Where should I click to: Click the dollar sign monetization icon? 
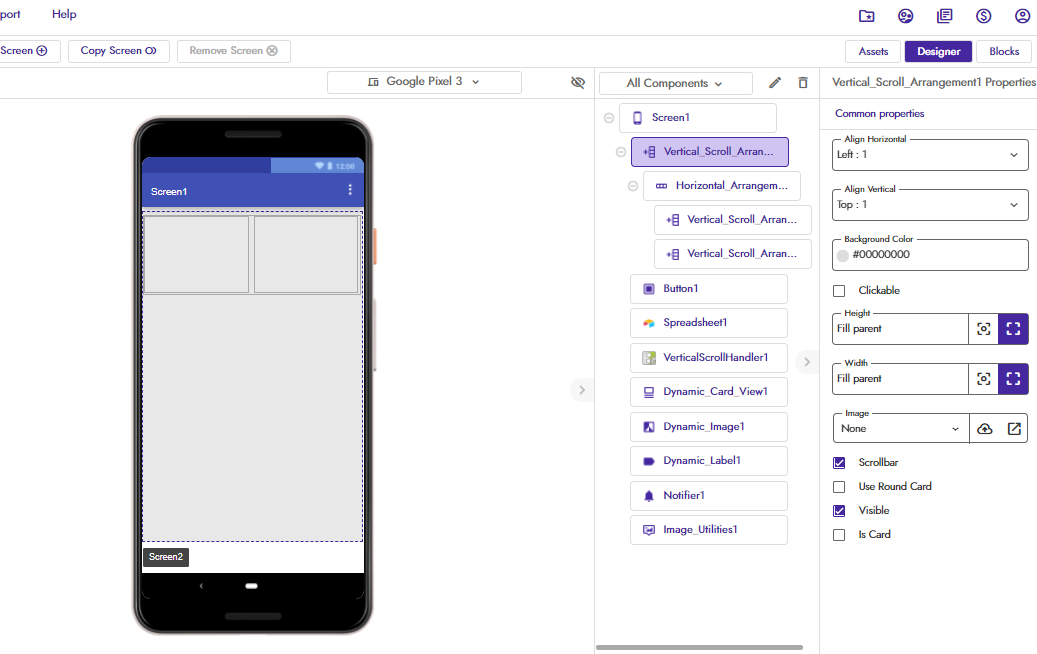(x=983, y=16)
